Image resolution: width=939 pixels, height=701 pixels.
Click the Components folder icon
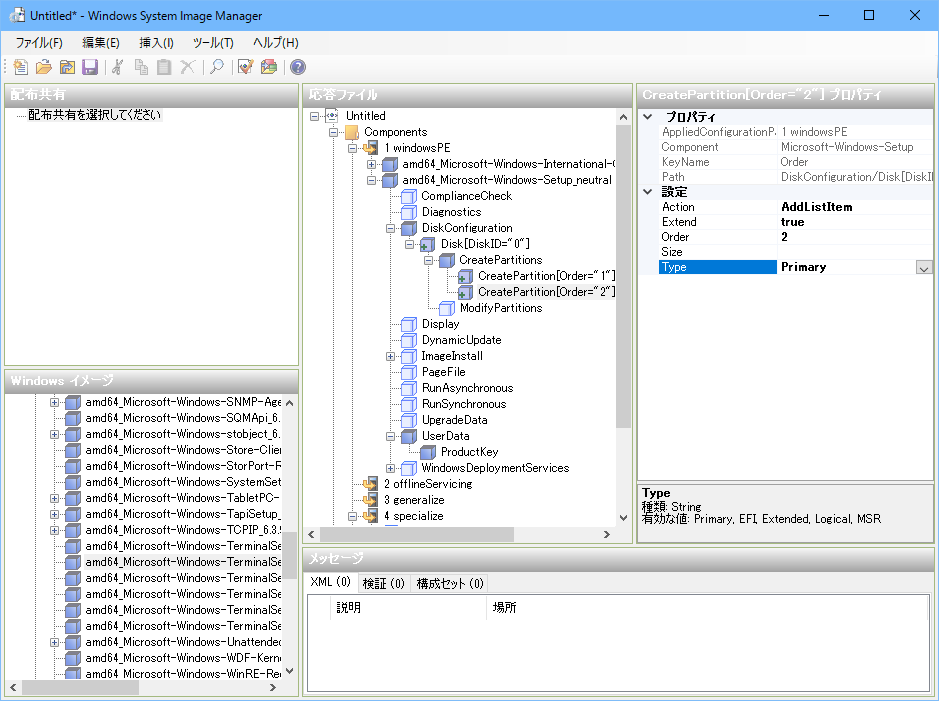coord(352,132)
